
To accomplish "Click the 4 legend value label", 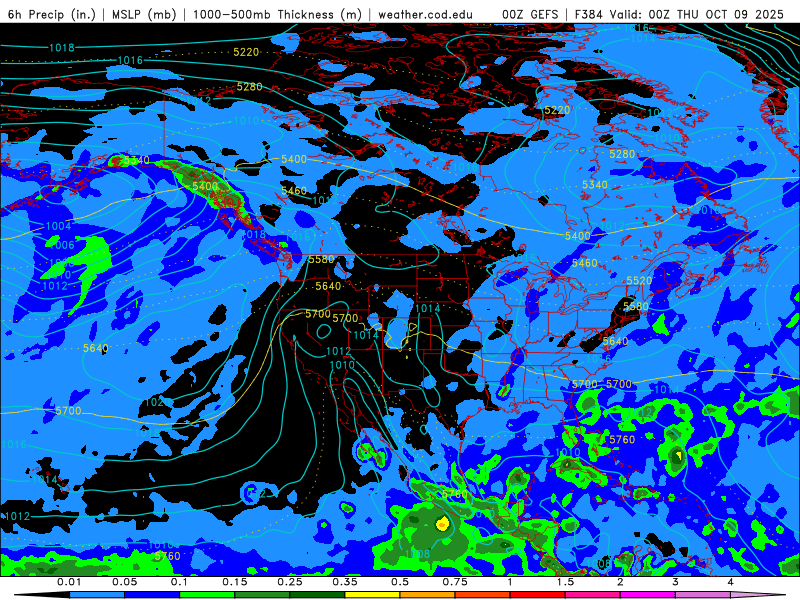I will 730,582.
